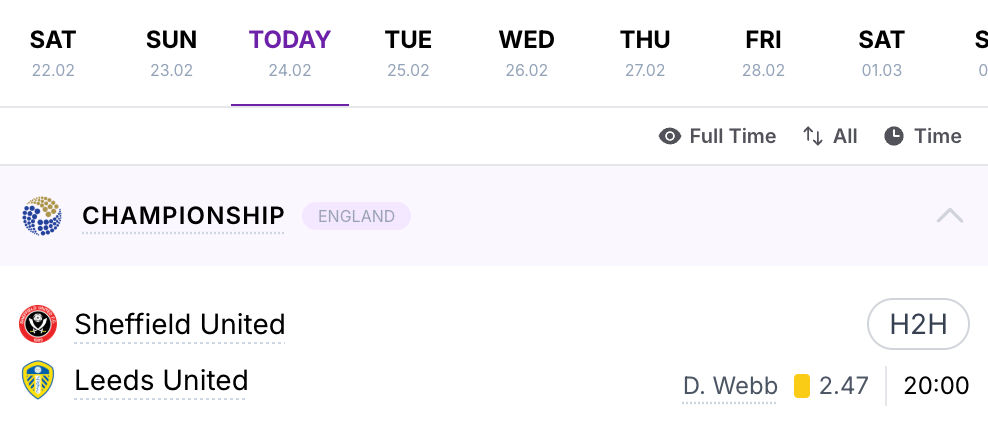This screenshot has width=988, height=430.
Task: Click the 20:00 kickoff time
Action: pyautogui.click(x=936, y=386)
